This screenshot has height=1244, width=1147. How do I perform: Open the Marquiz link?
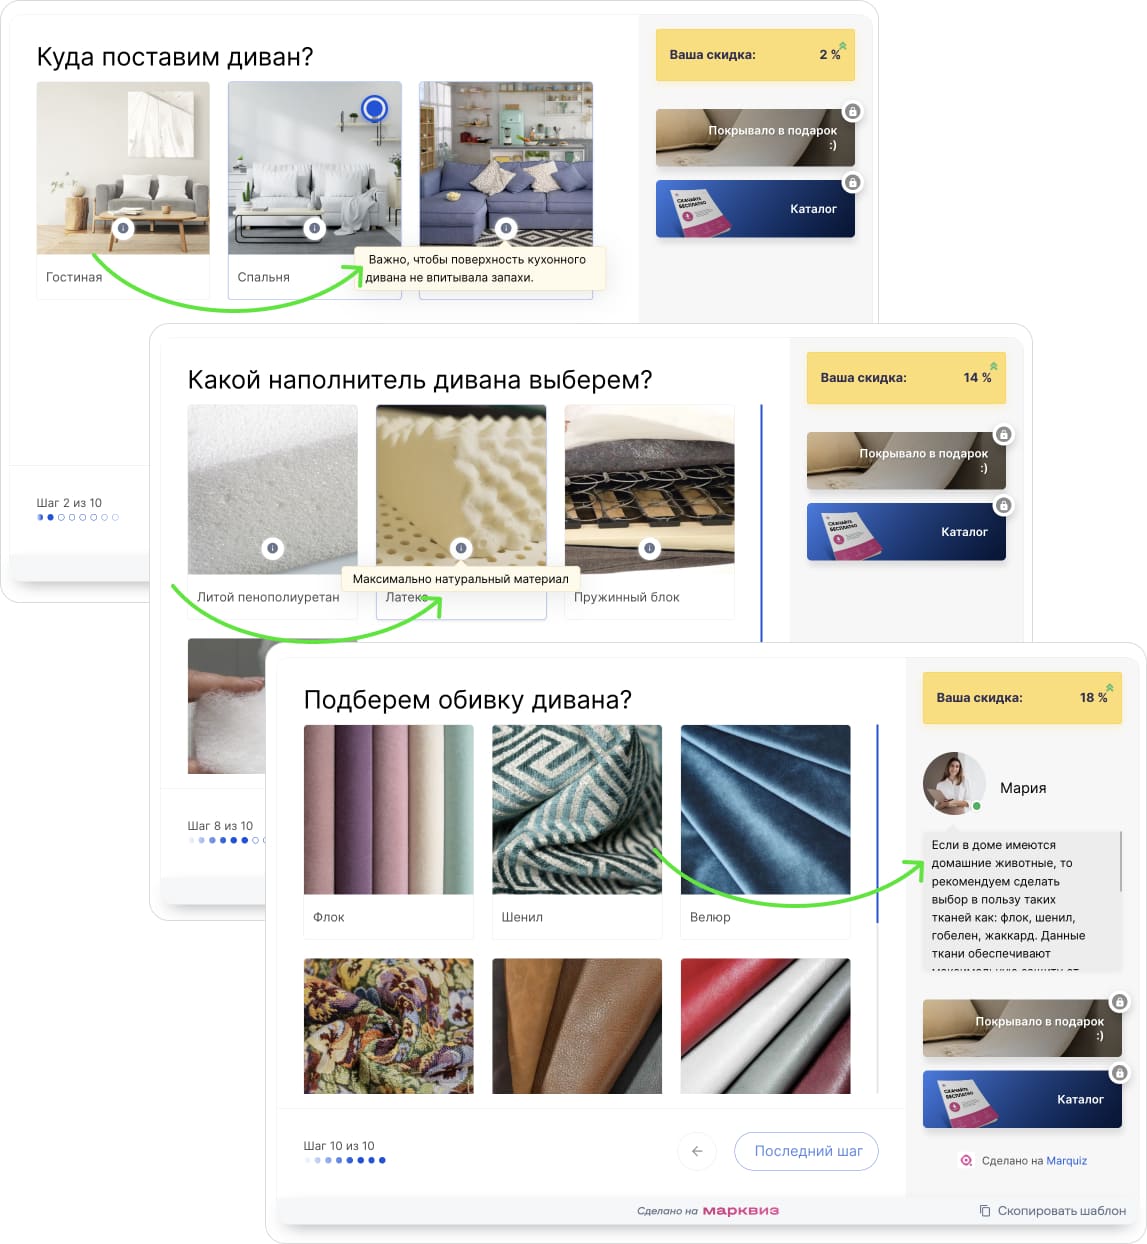(1066, 1161)
